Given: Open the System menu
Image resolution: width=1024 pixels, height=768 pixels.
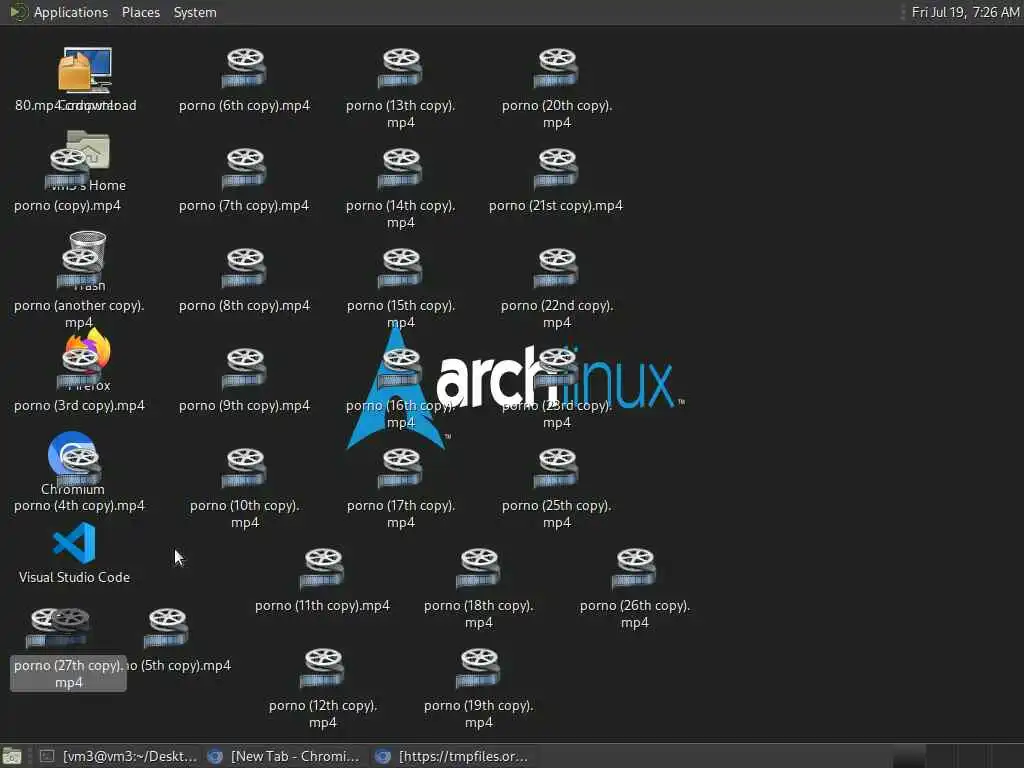Looking at the screenshot, I should 195,12.
